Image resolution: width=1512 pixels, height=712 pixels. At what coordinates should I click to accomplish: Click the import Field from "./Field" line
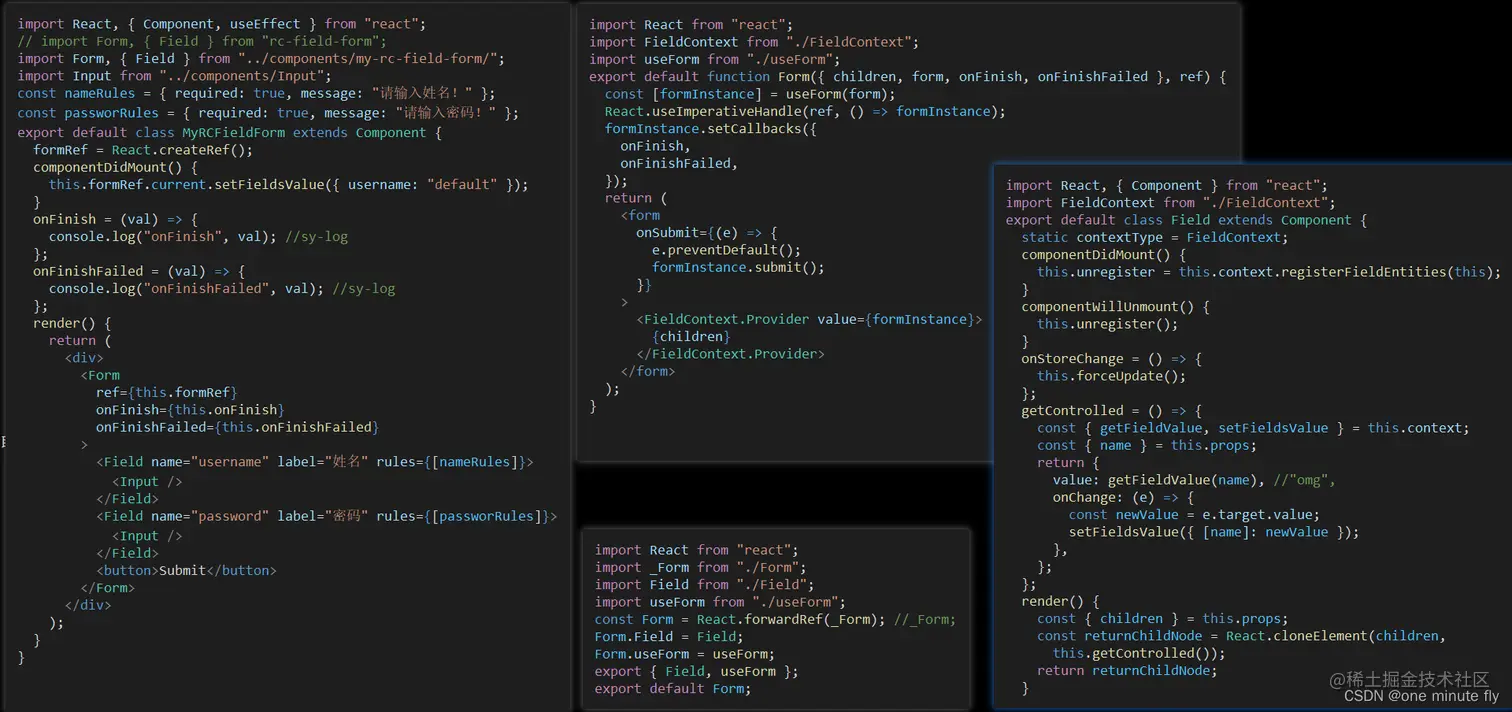[x=704, y=584]
